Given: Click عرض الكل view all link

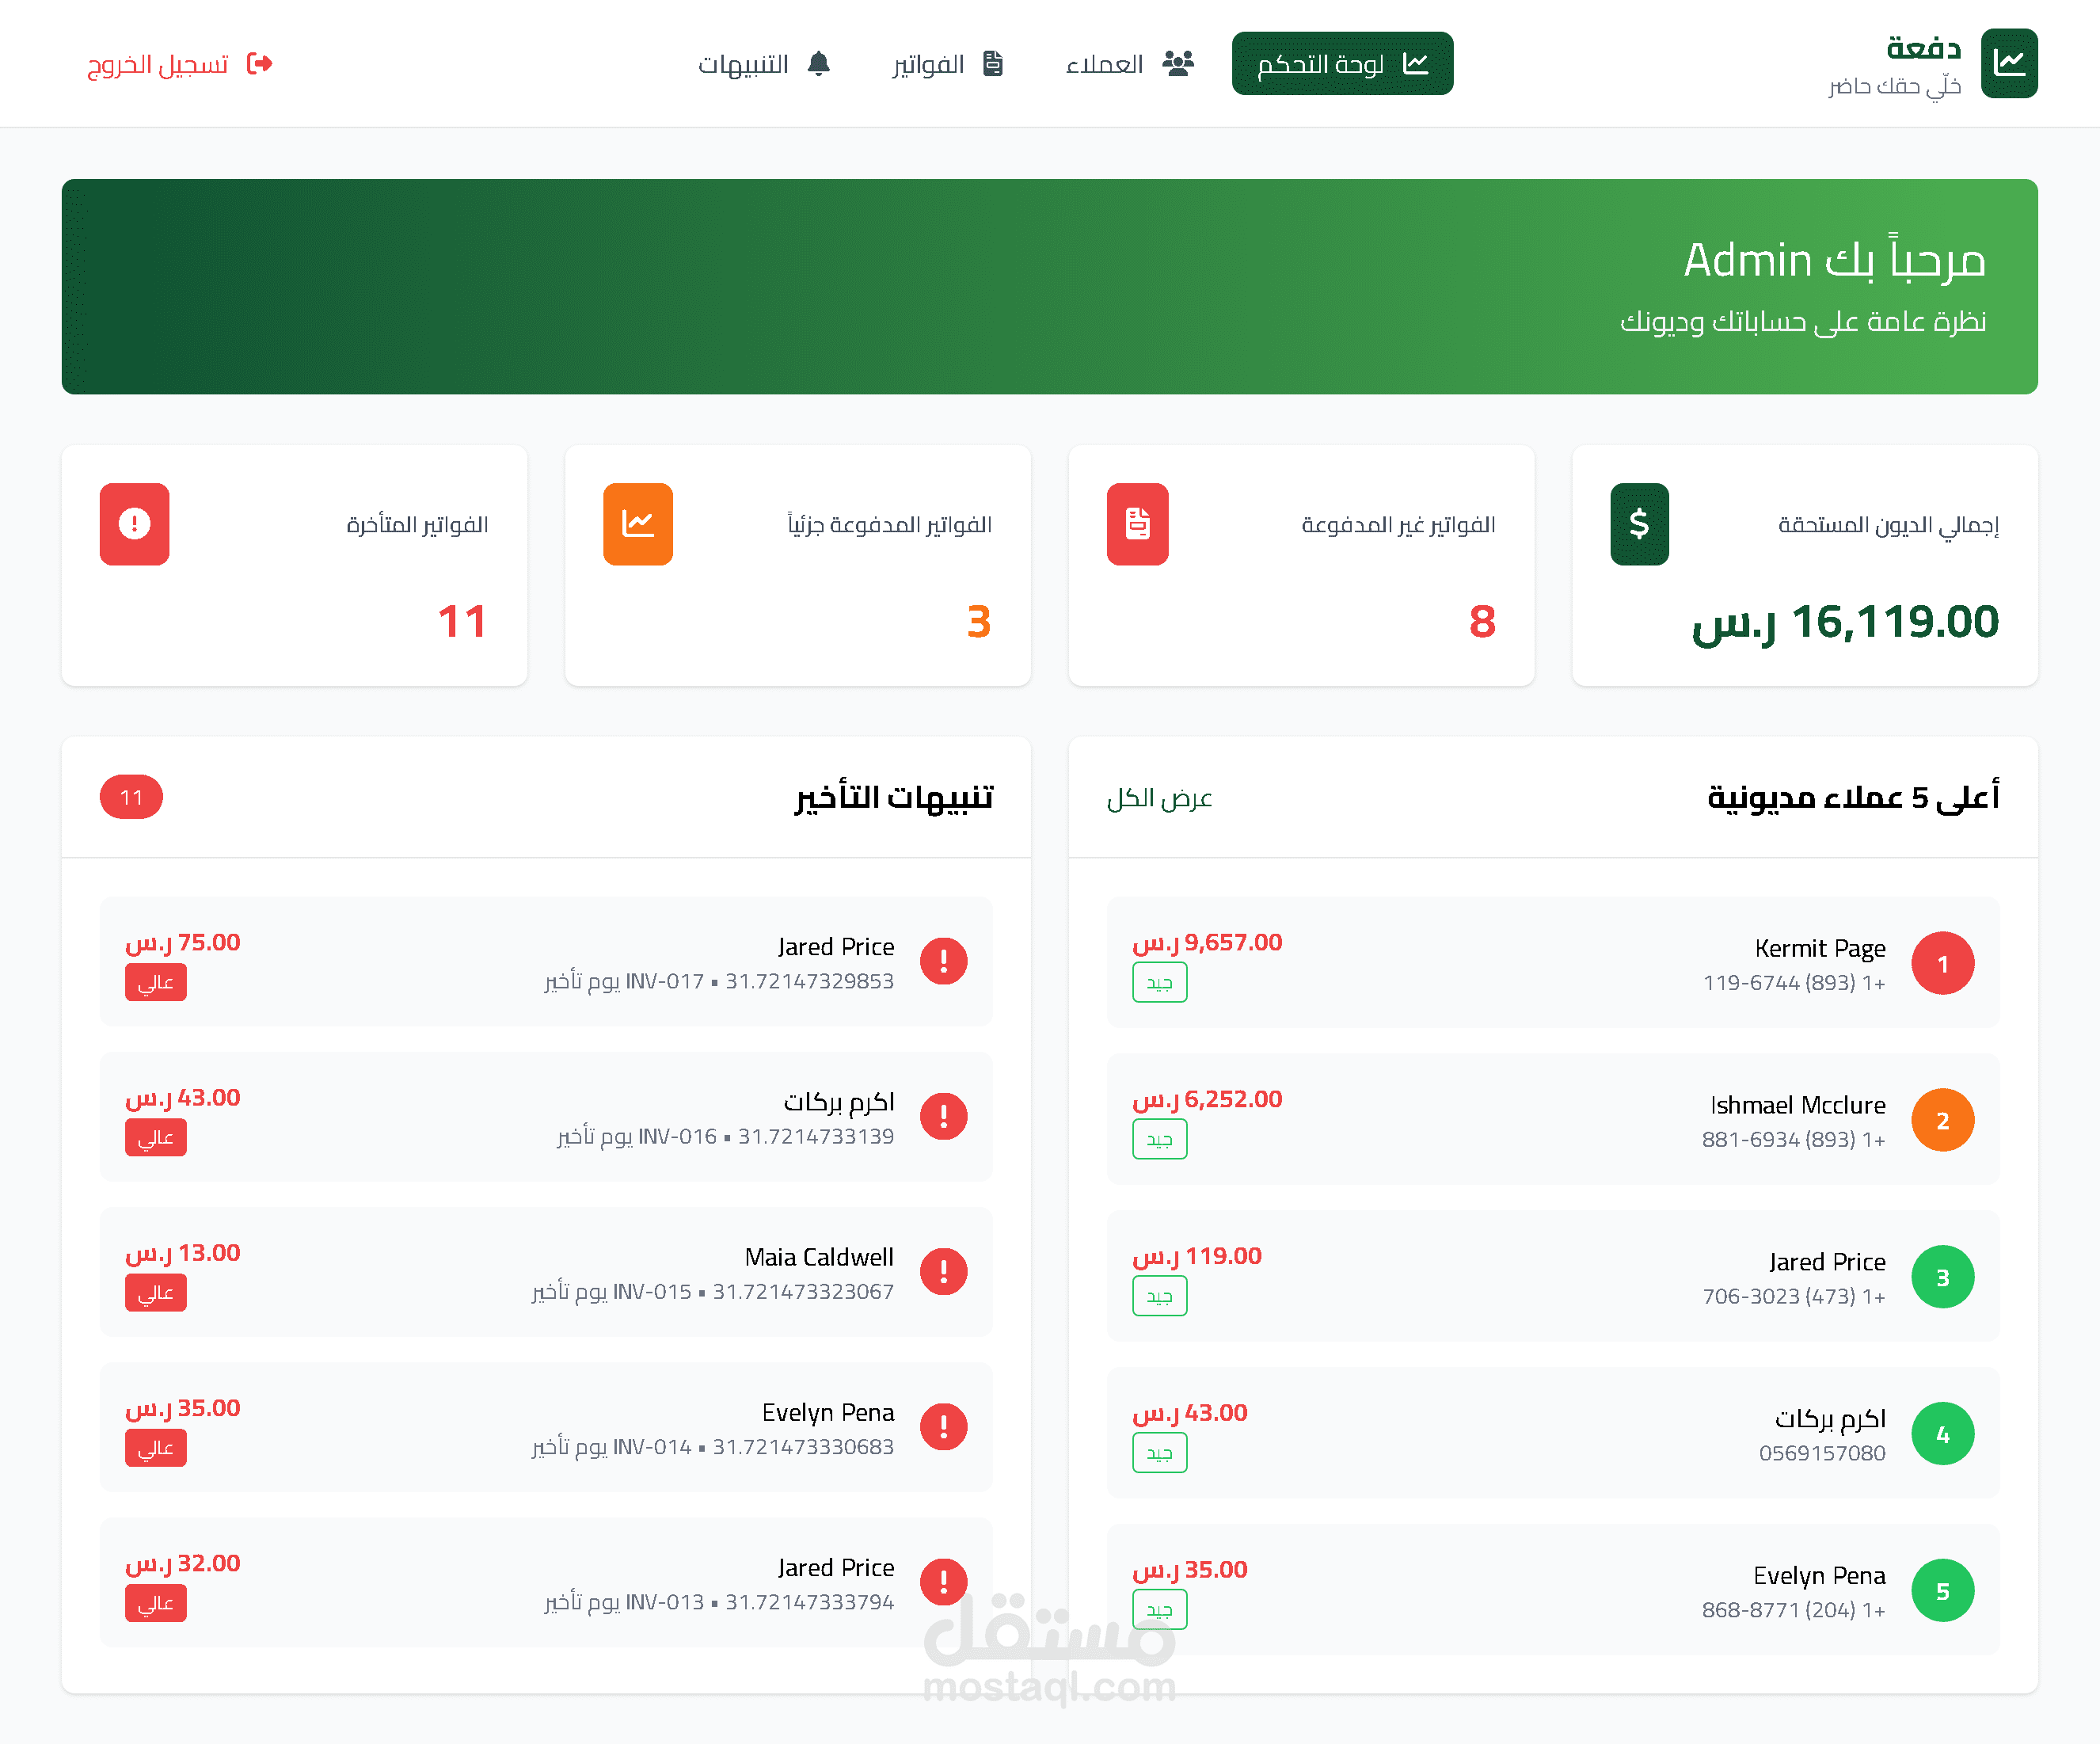Looking at the screenshot, I should (1159, 798).
